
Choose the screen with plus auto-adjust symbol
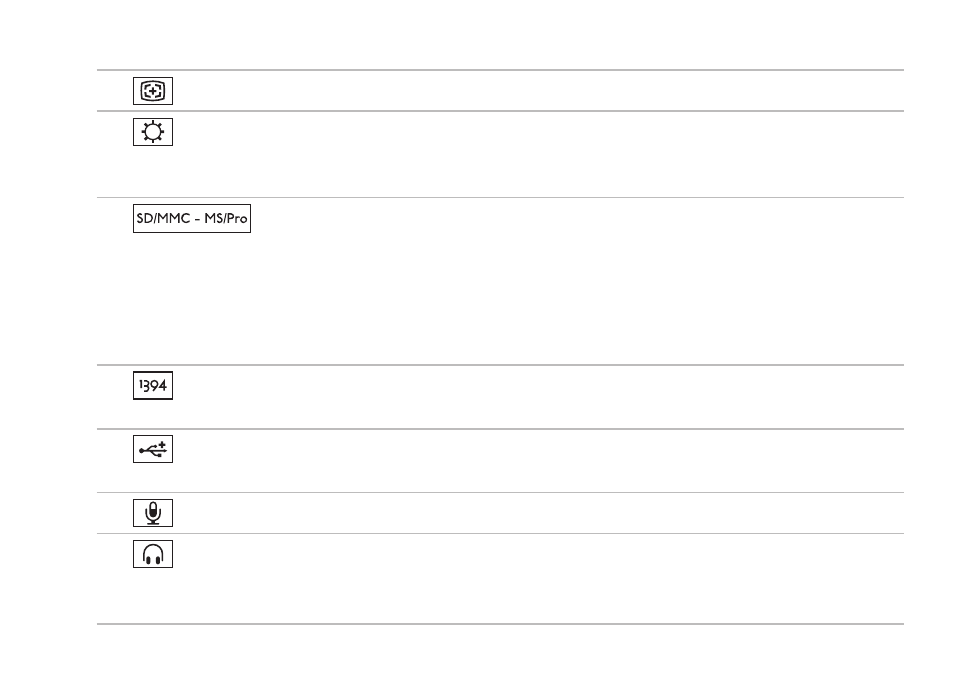pos(153,91)
